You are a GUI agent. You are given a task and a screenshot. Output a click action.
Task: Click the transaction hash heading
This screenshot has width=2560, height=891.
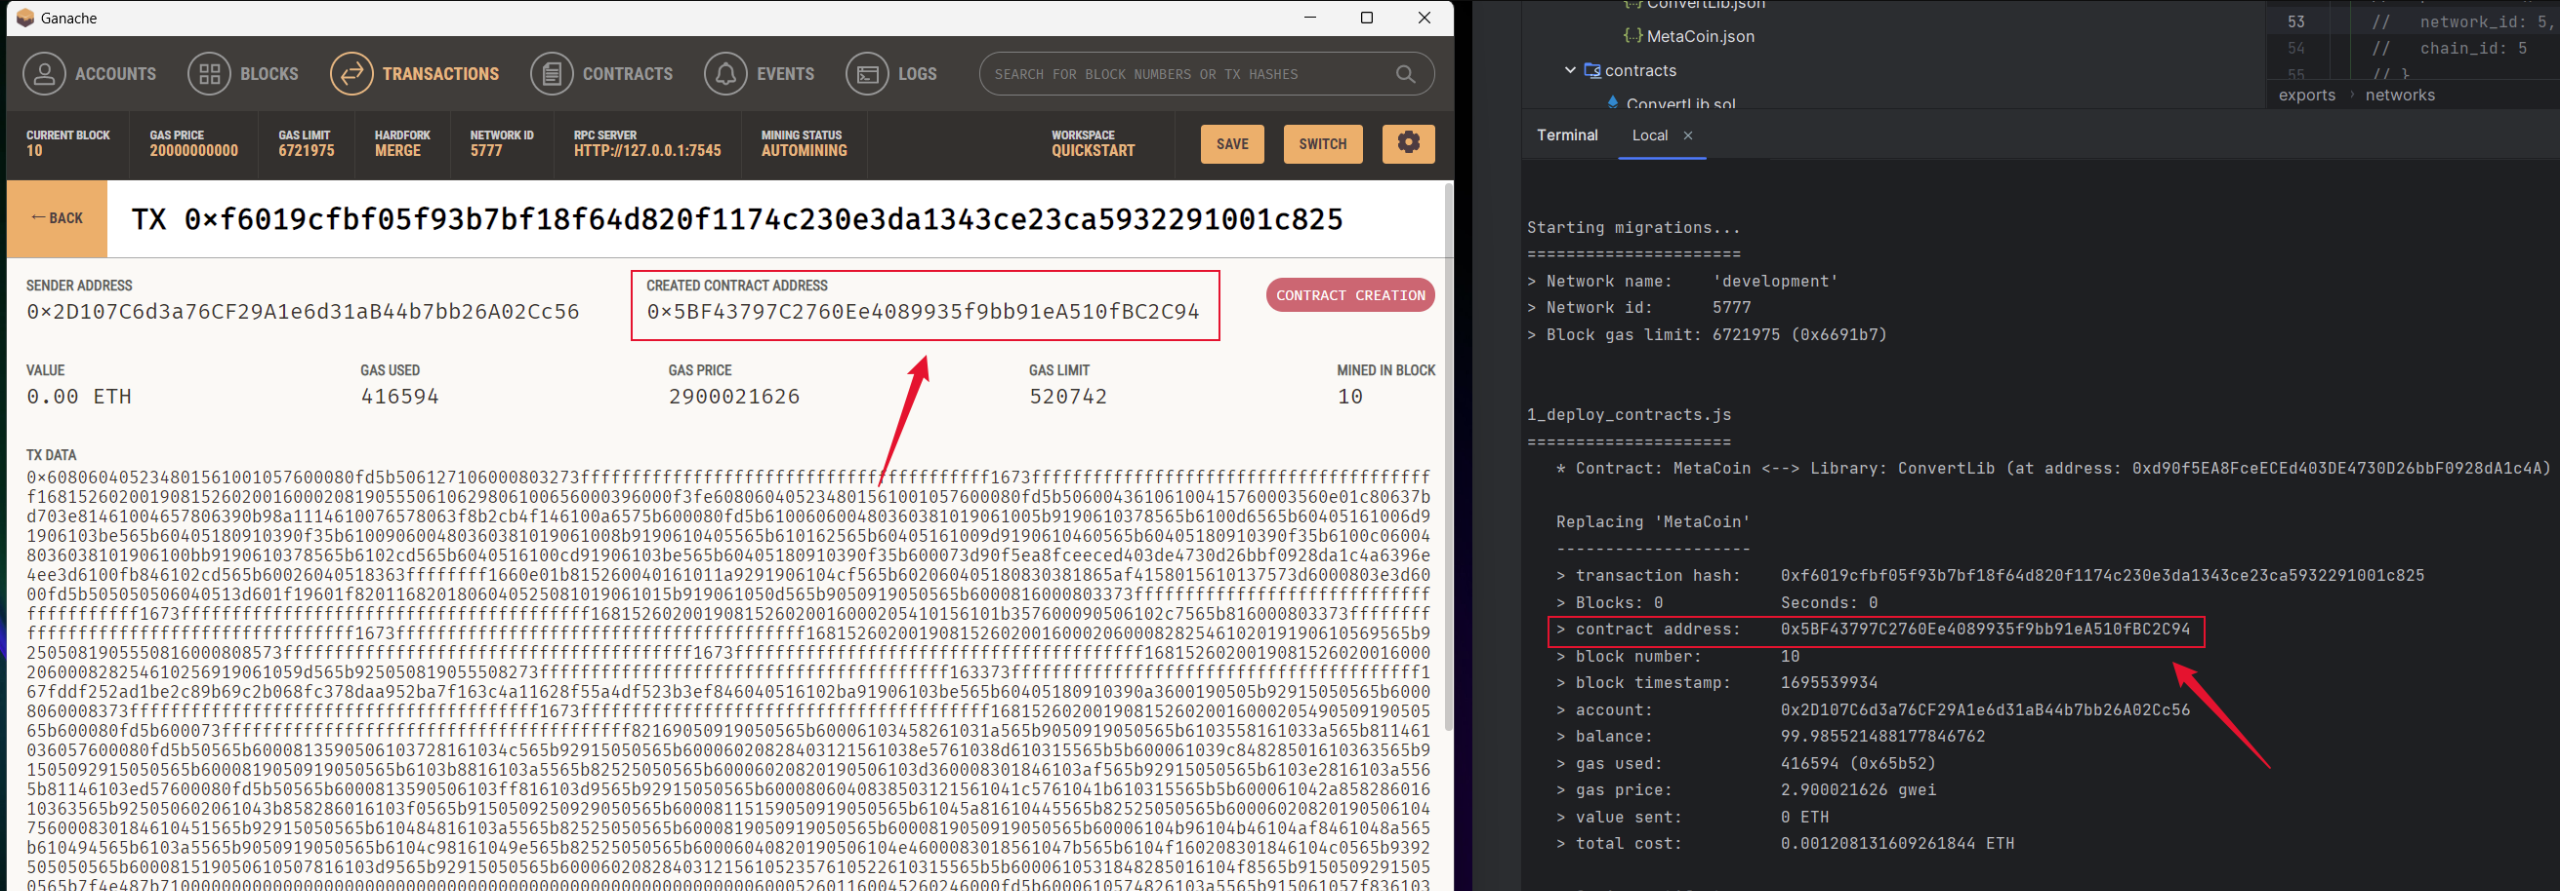737,219
